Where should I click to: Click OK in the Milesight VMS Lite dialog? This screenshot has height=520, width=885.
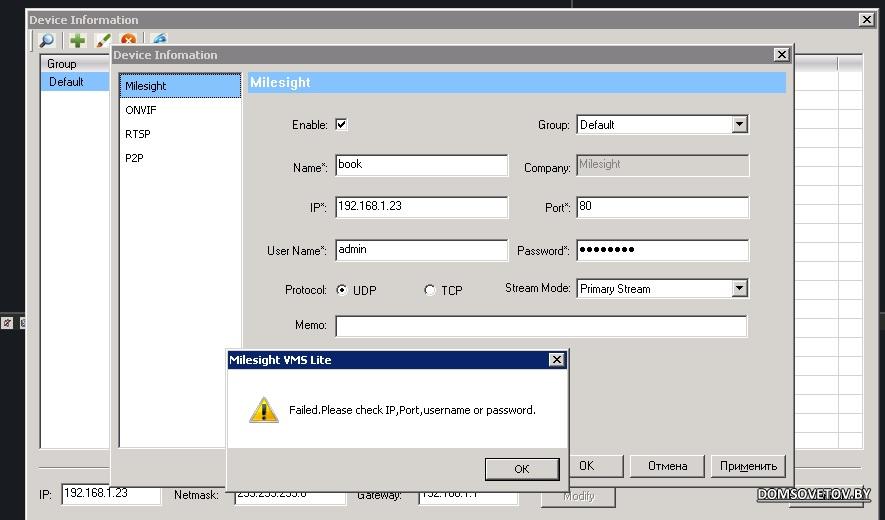pos(522,469)
